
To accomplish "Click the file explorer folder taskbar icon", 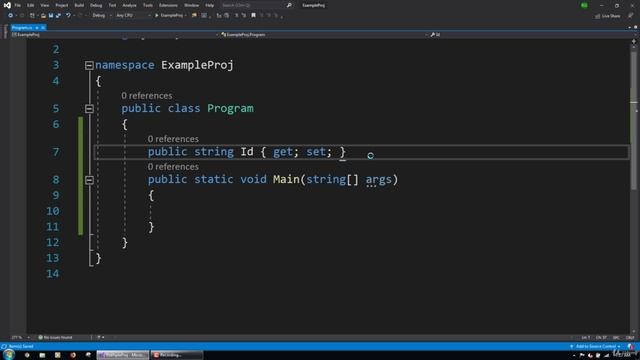I will pyautogui.click(x=42, y=355).
